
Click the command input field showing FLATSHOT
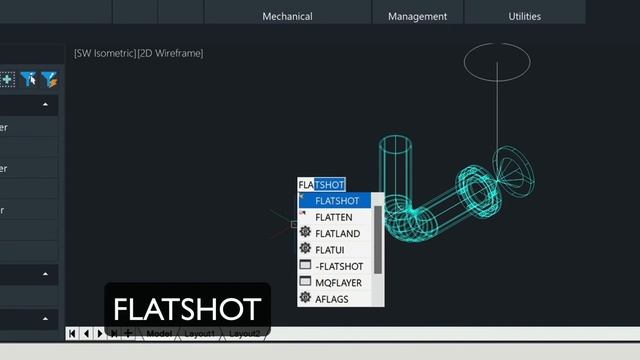[x=322, y=185]
